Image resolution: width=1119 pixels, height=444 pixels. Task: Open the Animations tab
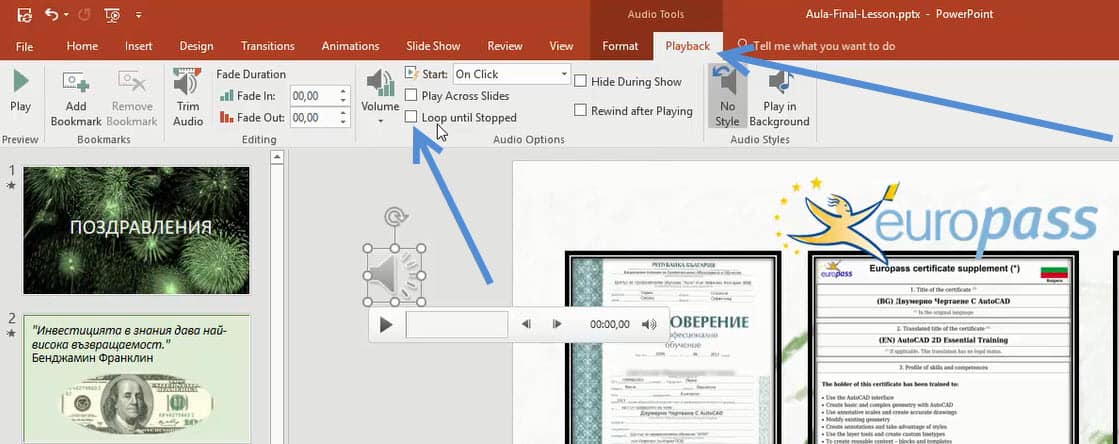[x=350, y=46]
